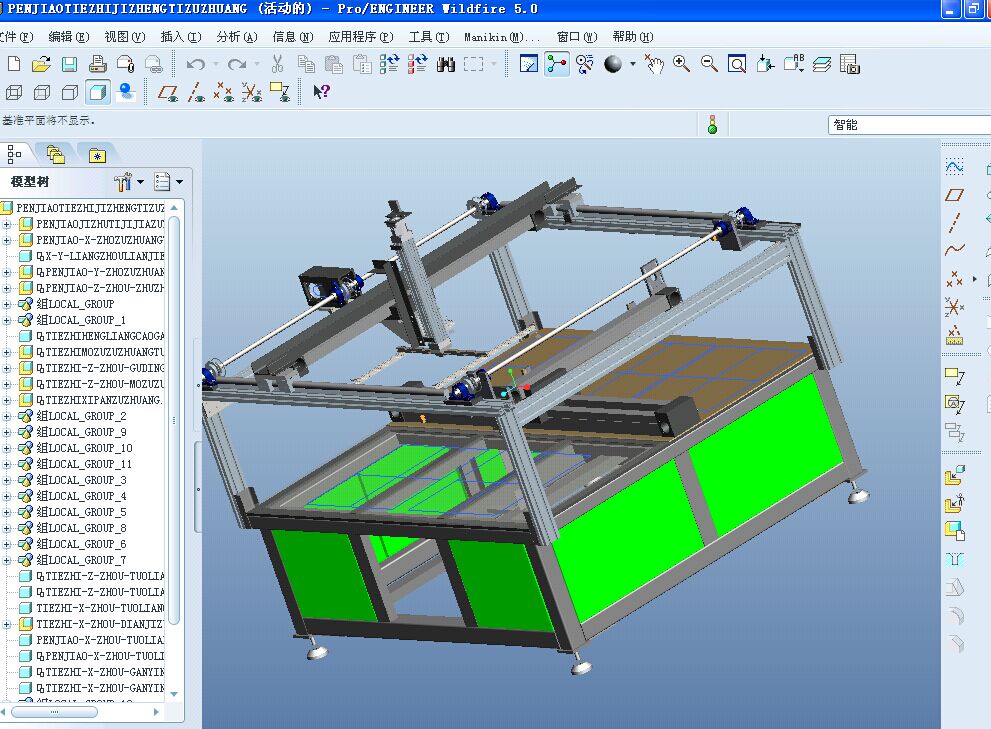Click the repaint screen icon

528,64
